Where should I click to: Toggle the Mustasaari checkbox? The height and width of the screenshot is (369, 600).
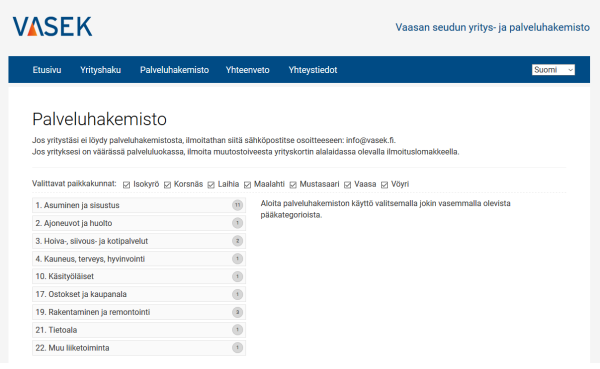tap(293, 185)
